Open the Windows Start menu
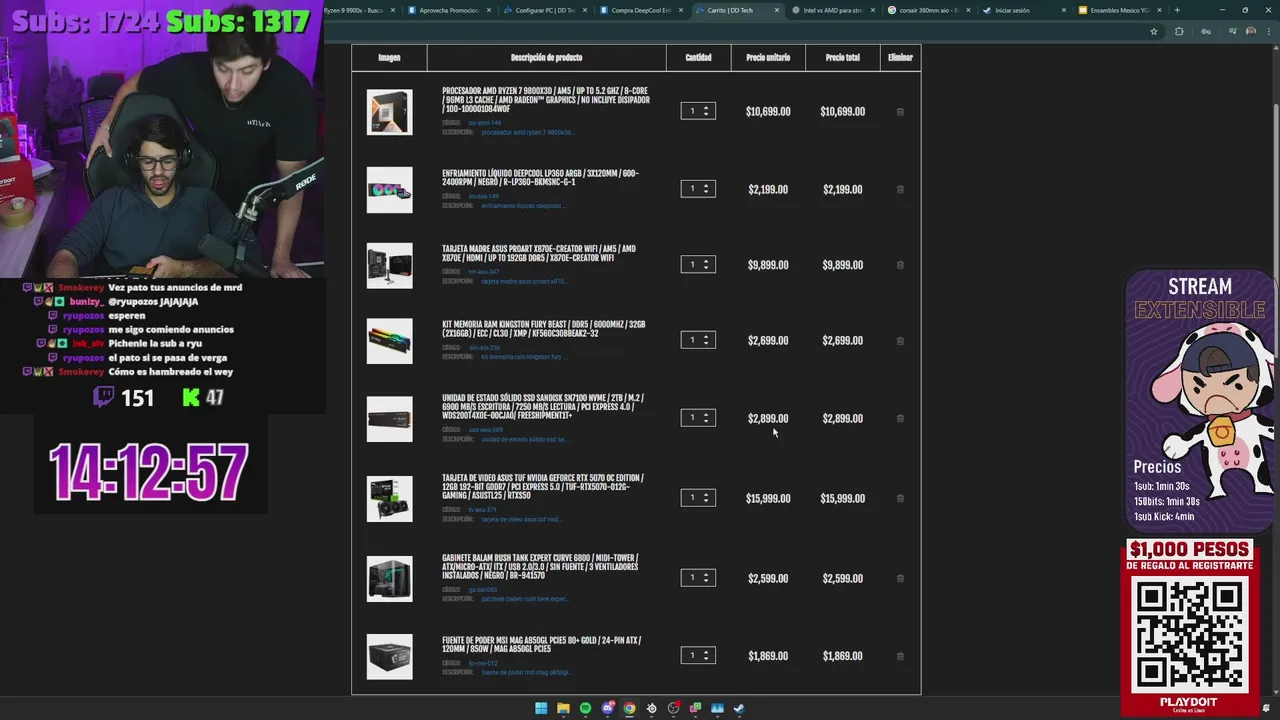Screen dimensions: 1280x720 tap(541, 708)
